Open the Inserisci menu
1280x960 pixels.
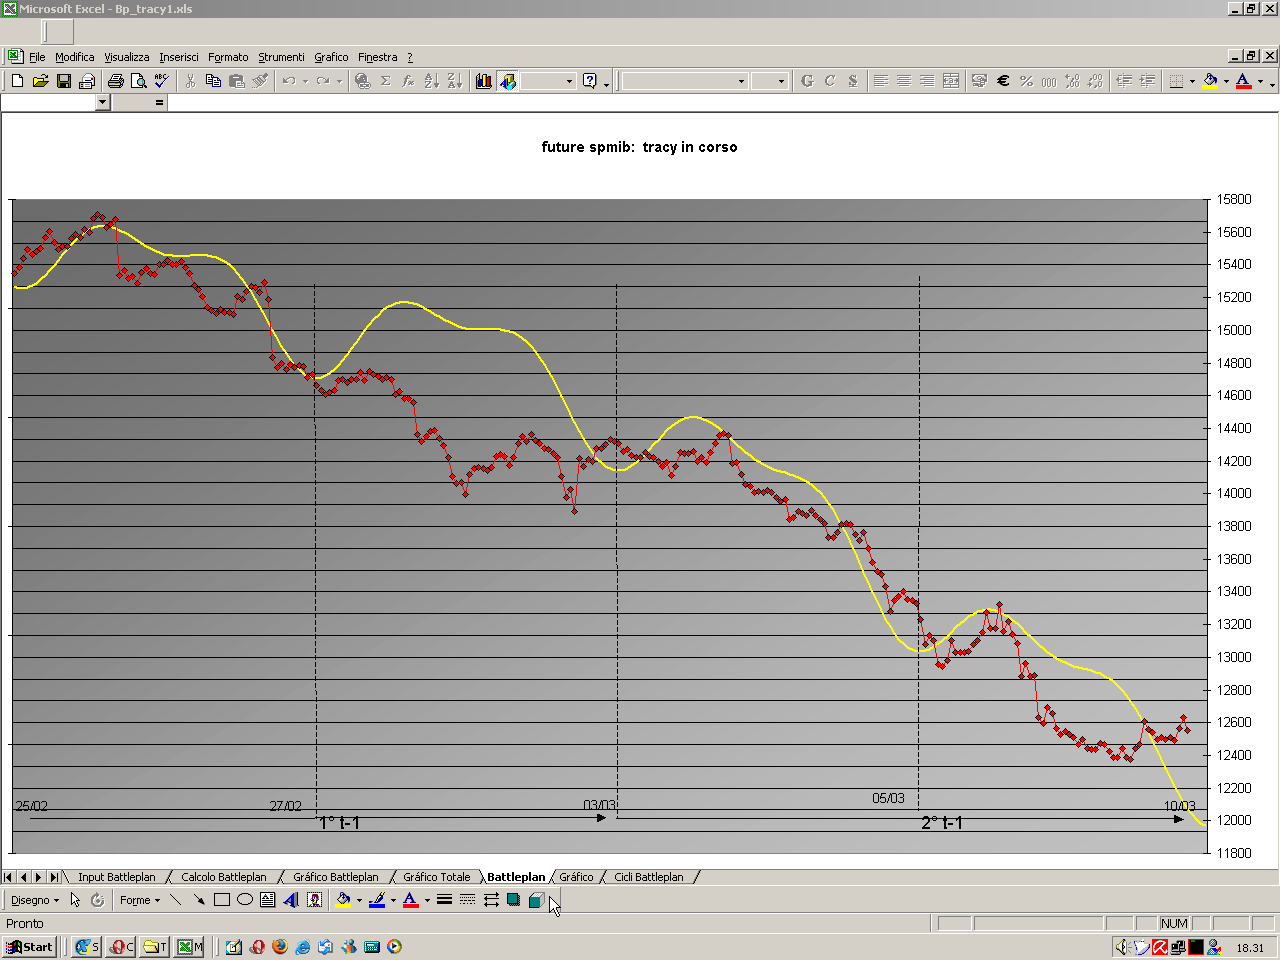179,57
